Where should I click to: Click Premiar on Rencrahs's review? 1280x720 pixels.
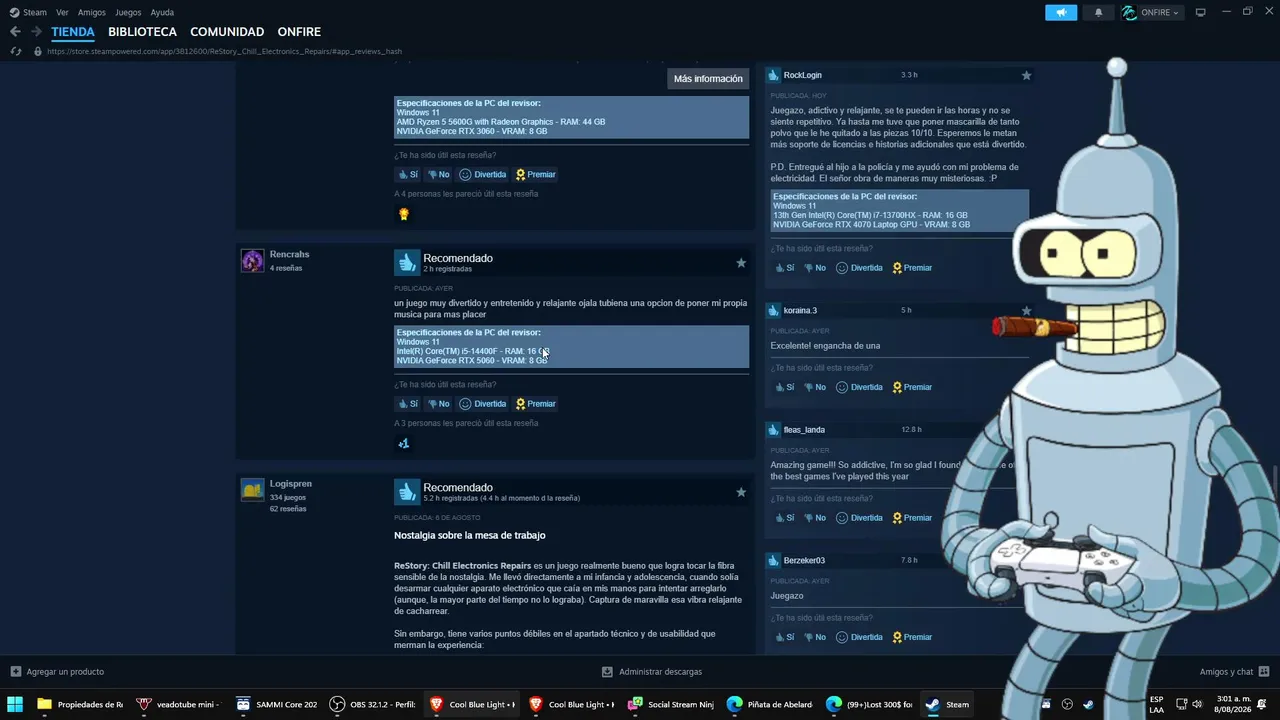tap(536, 404)
